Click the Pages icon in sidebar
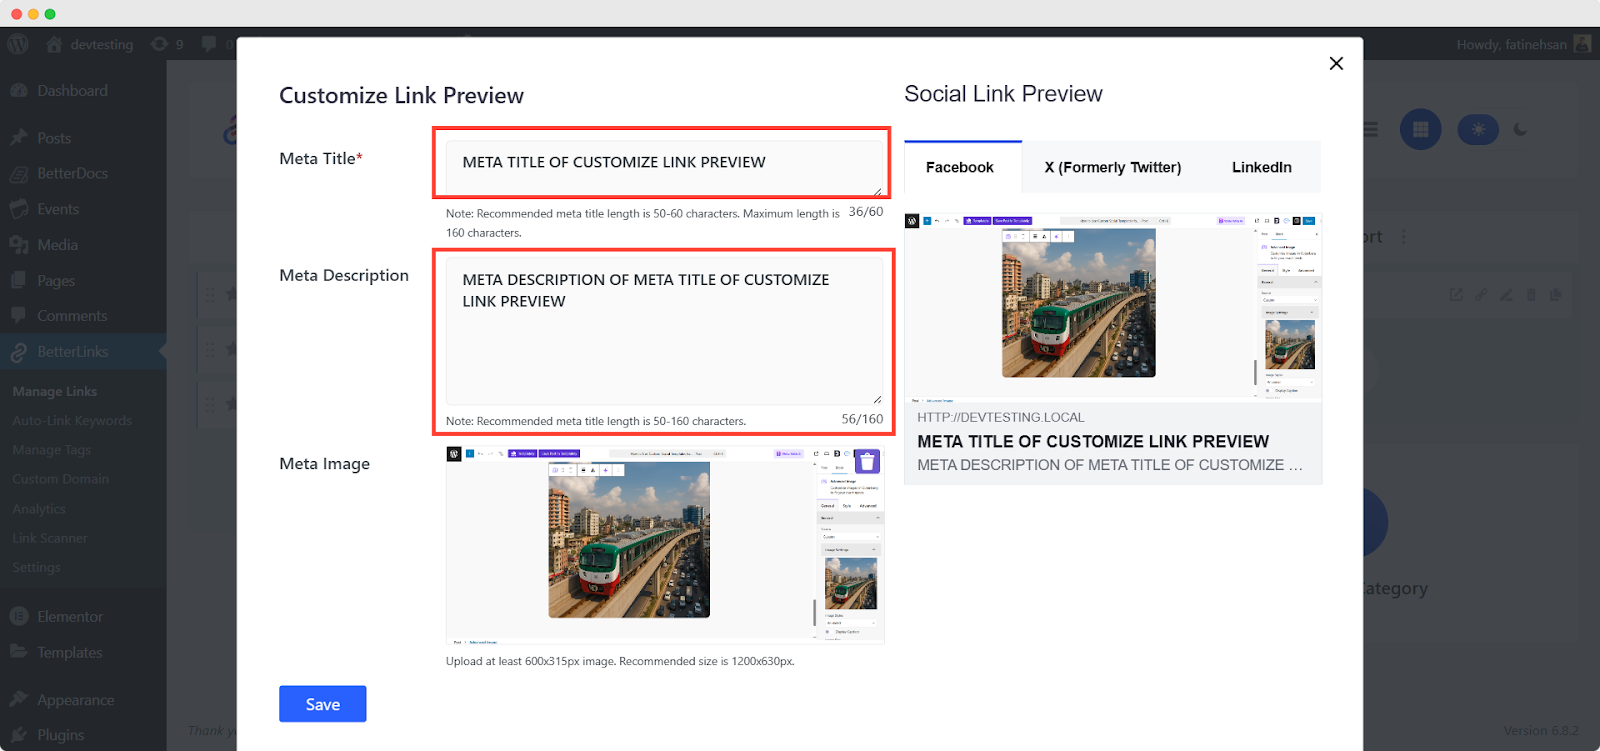 (19, 281)
